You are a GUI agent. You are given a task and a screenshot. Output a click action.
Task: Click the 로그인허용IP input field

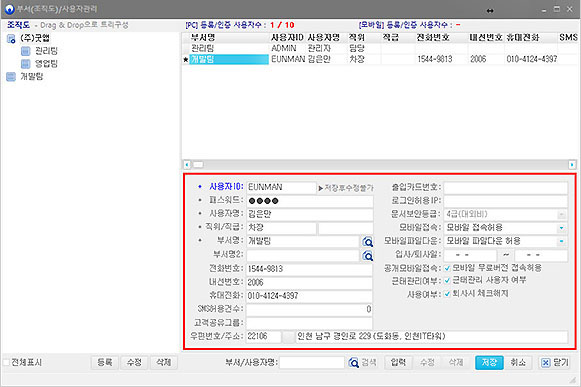point(506,201)
